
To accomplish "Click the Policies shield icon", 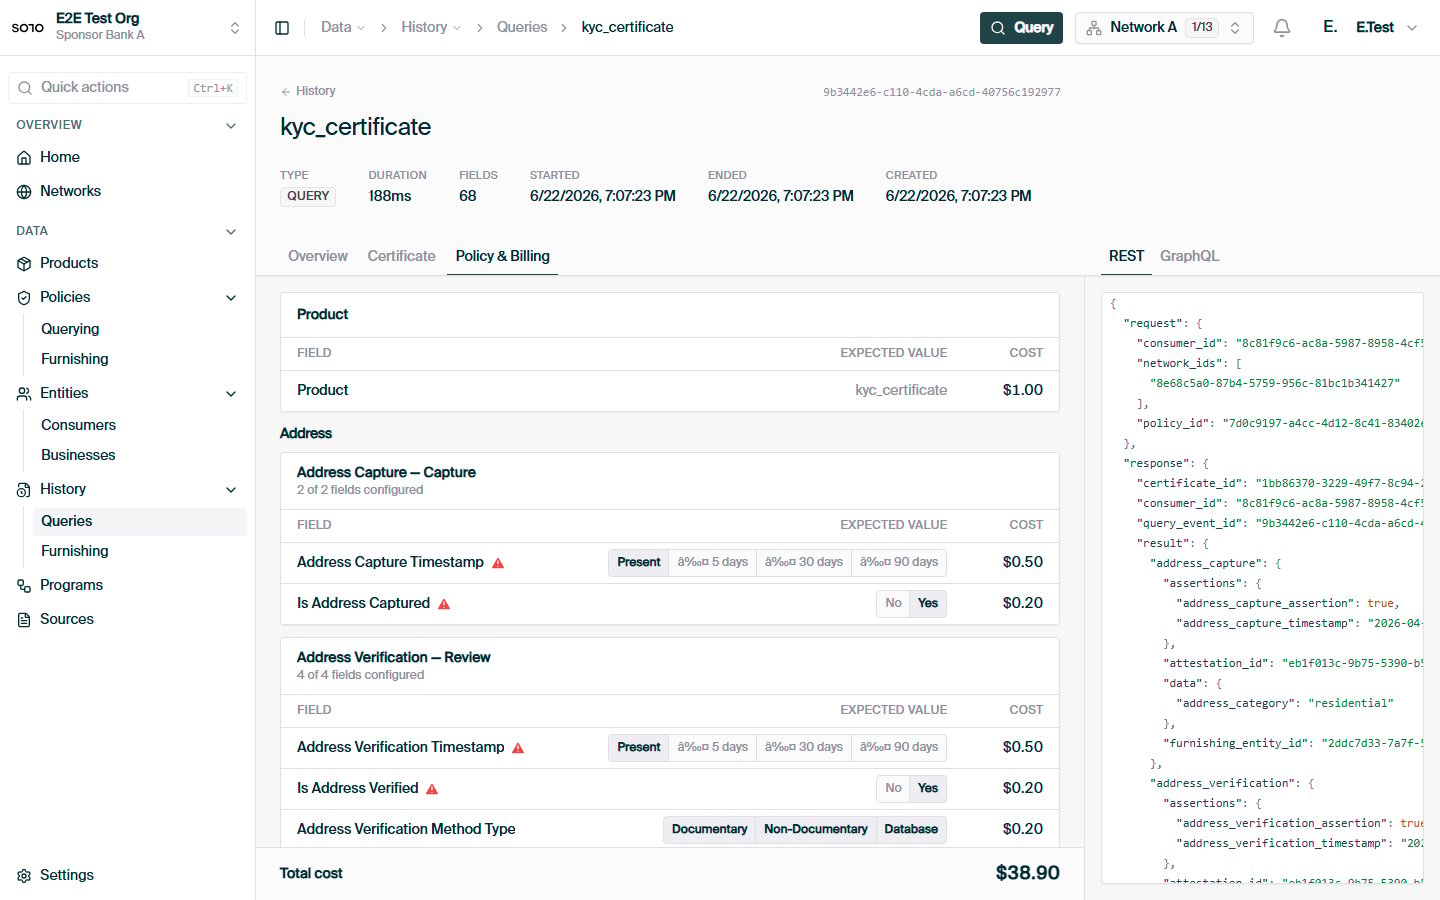I will click(x=24, y=298).
